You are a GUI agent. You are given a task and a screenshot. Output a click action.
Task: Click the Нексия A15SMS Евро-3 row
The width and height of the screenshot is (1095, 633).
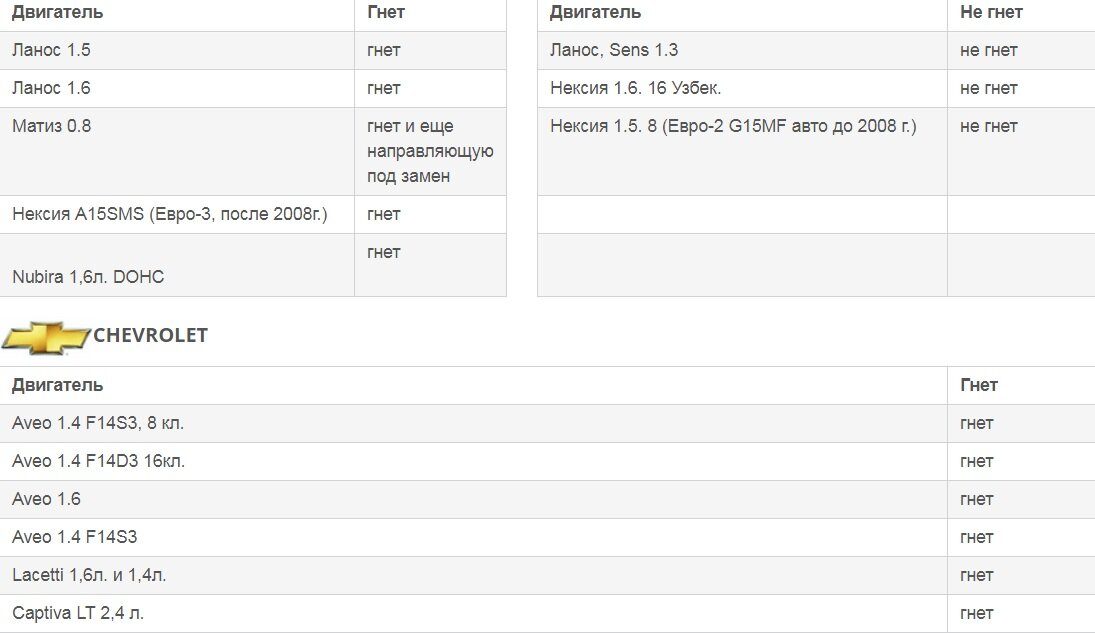pyautogui.click(x=253, y=214)
